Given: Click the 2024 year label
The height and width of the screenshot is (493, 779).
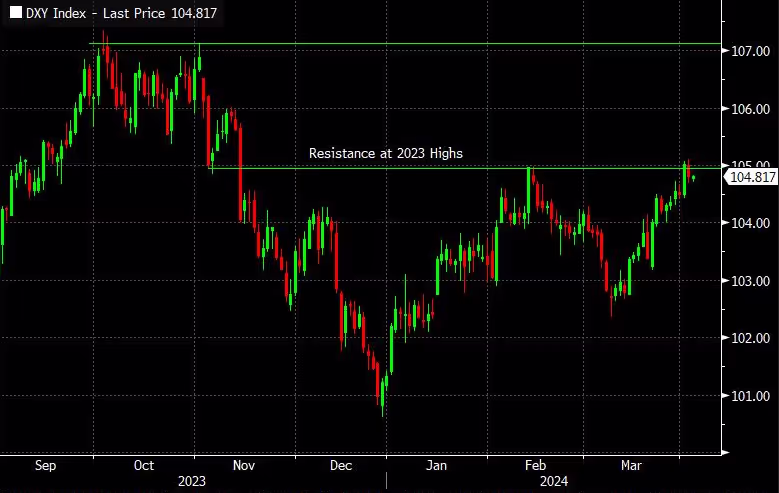Looking at the screenshot, I should coord(554,481).
